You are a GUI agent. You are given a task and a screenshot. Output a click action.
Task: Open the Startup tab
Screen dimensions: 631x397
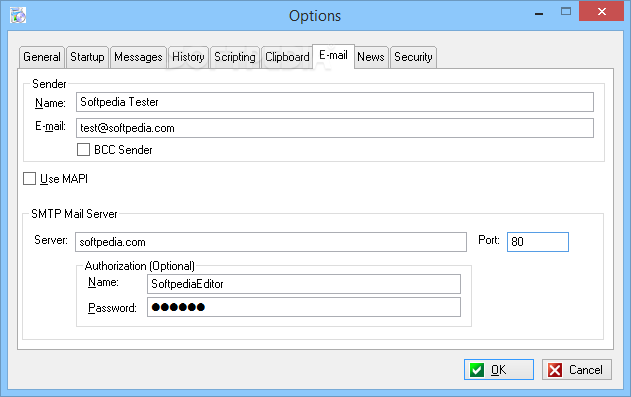[x=87, y=57]
